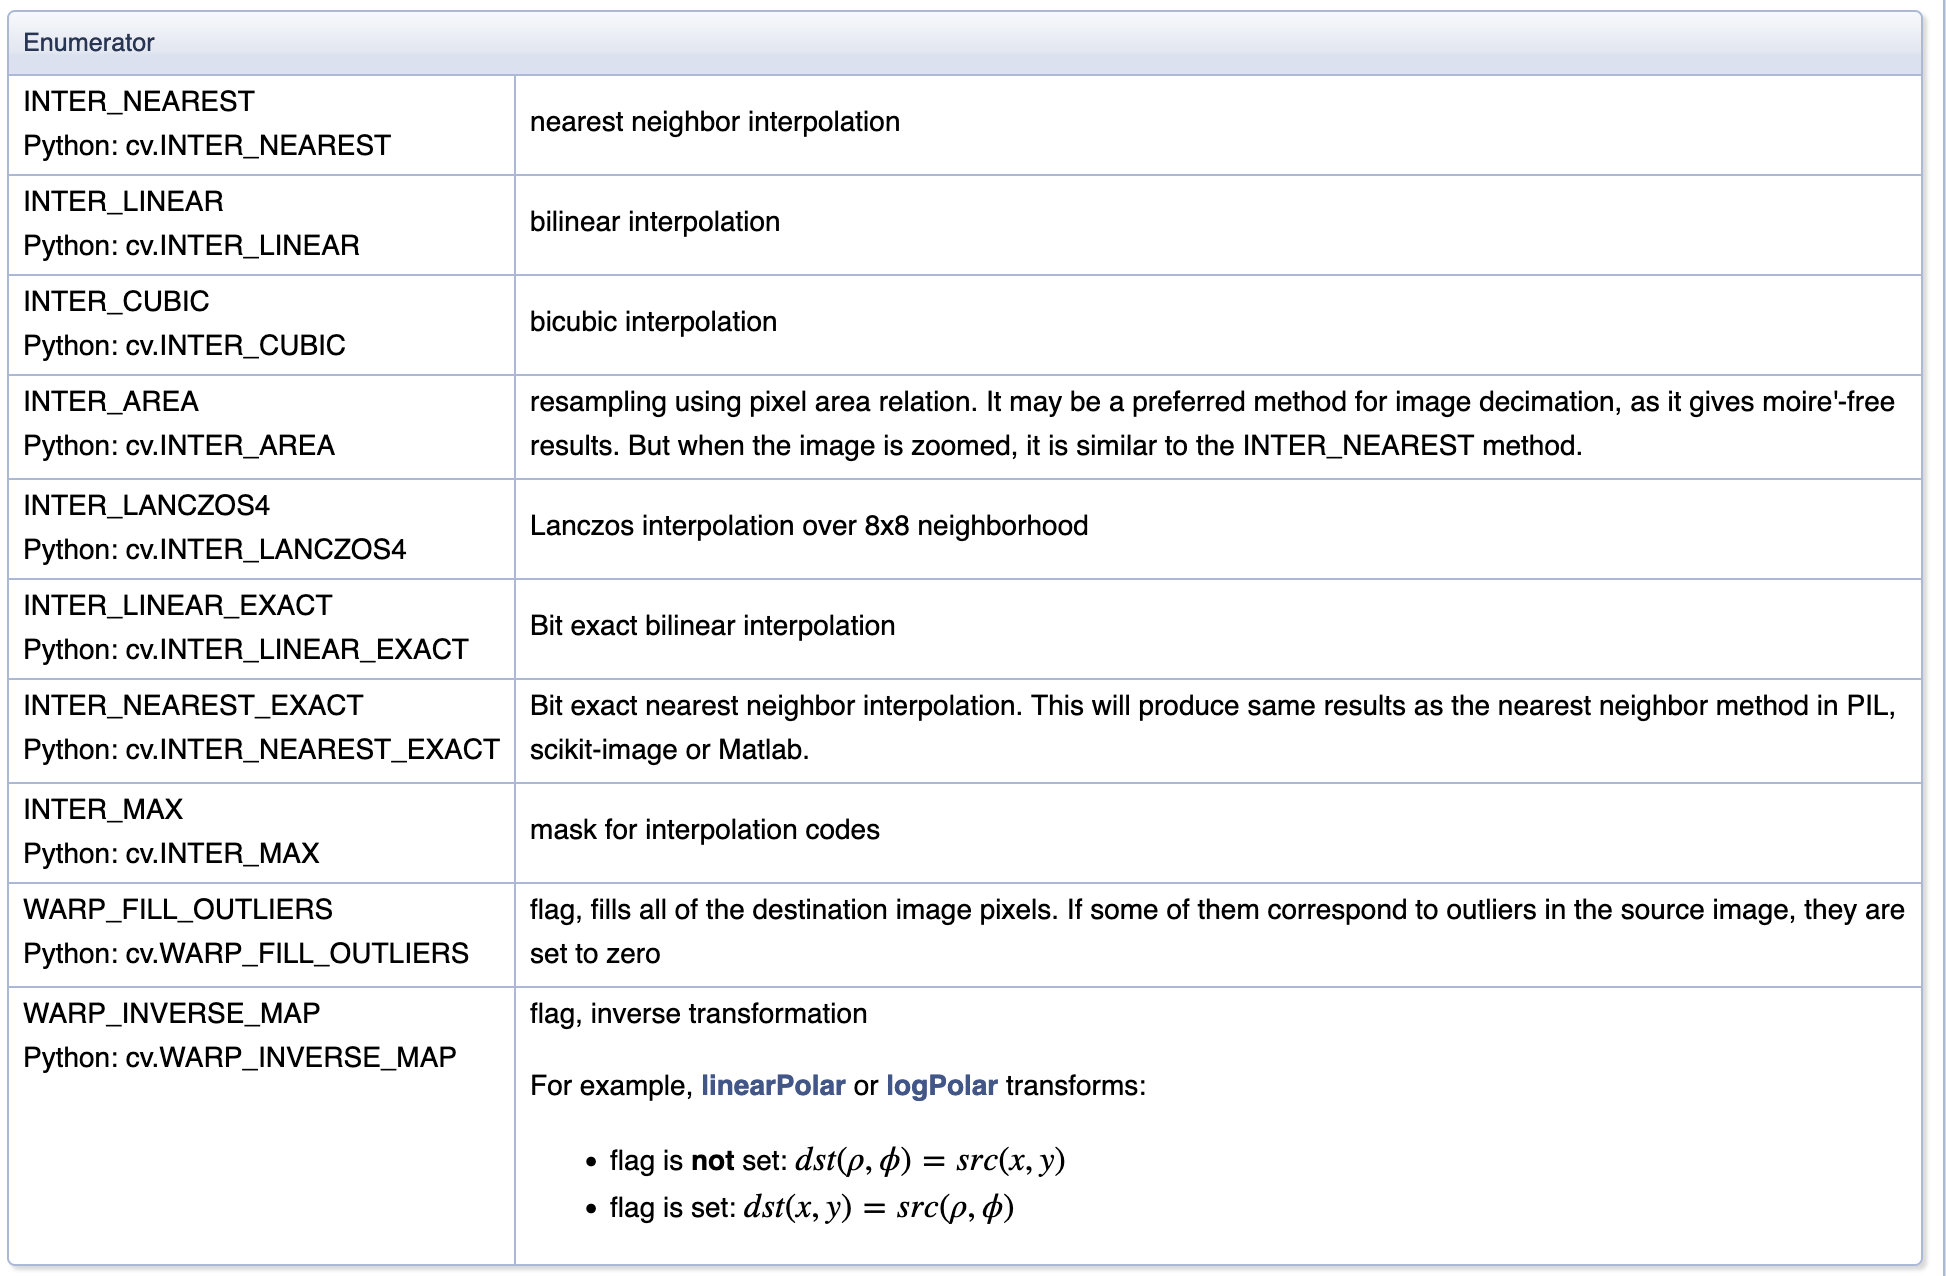
Task: Select the INTER_LINEAR enumerator name
Action: pyautogui.click(x=123, y=201)
